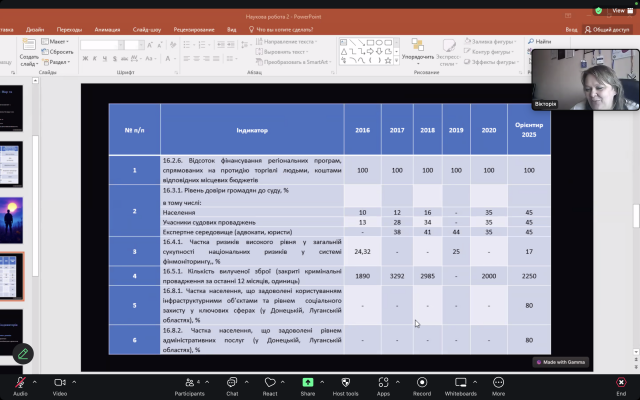Select Вікторія's video thumbnail
Screen dimensions: 640x400
585,80
